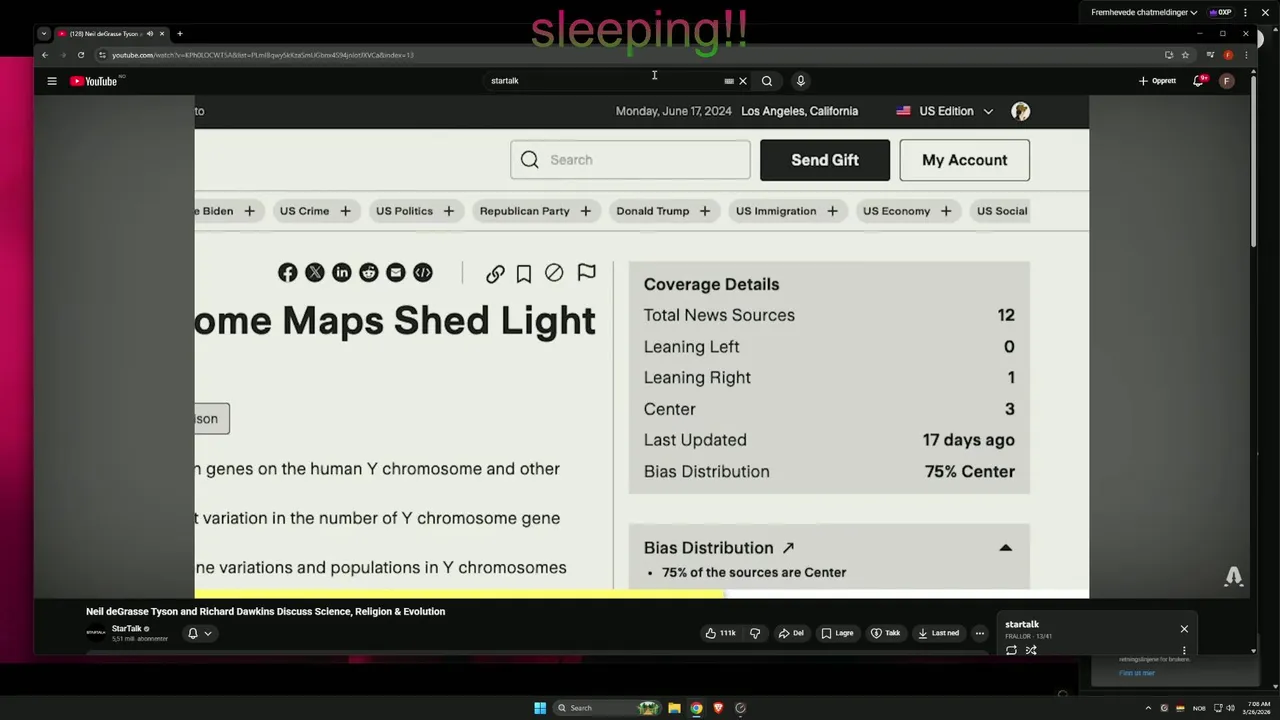The height and width of the screenshot is (720, 1280).
Task: Open the Windows Start menu
Action: 540,708
